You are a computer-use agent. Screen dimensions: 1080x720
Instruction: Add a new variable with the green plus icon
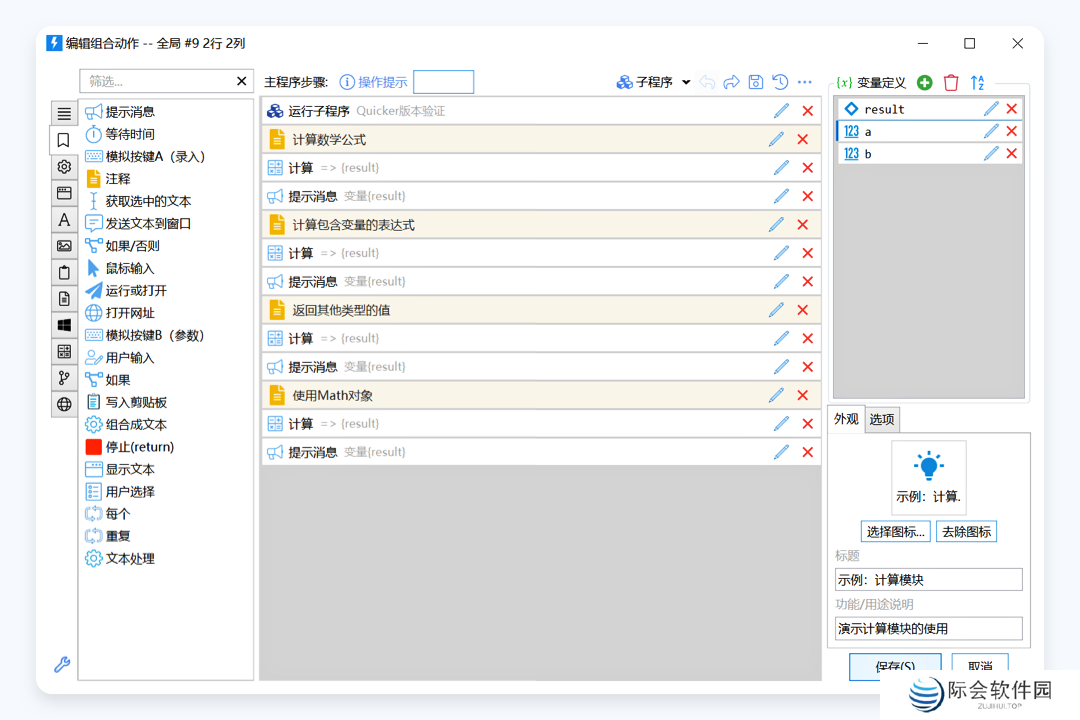pyautogui.click(x=923, y=82)
